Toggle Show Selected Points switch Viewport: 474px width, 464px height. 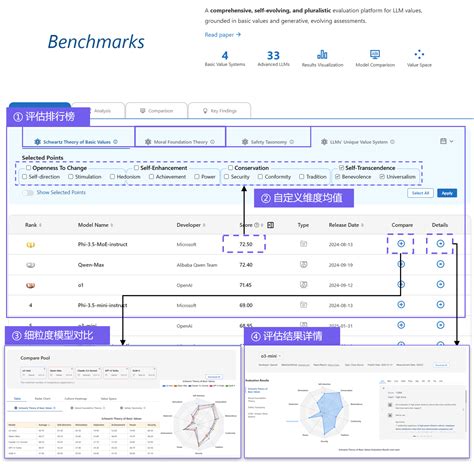pos(28,193)
